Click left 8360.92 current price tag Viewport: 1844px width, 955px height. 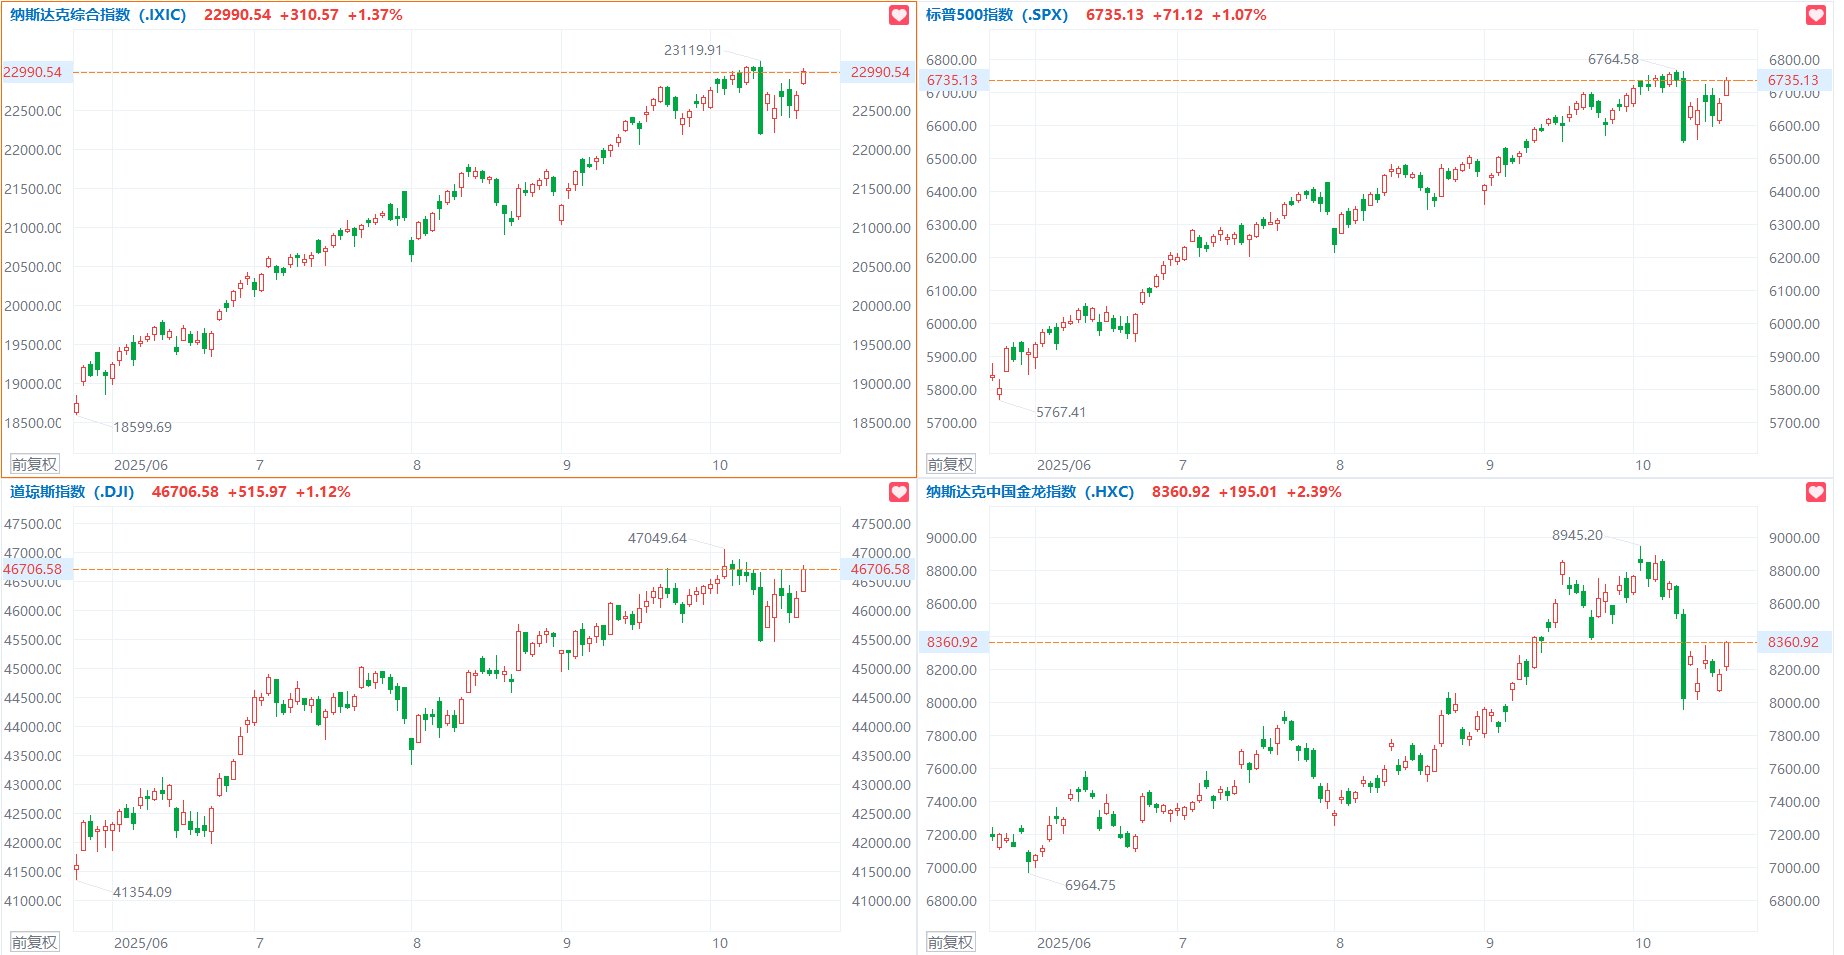click(952, 642)
